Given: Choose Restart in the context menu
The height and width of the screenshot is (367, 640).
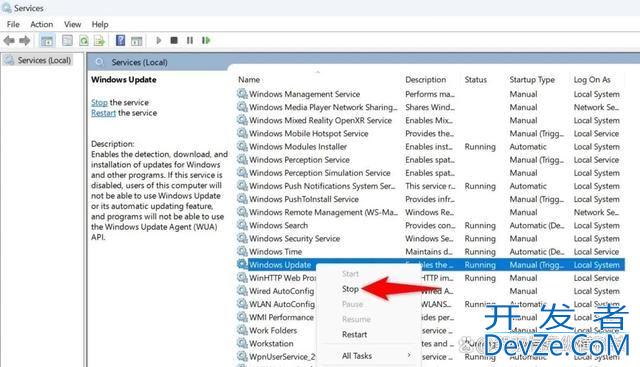Looking at the screenshot, I should [x=354, y=334].
